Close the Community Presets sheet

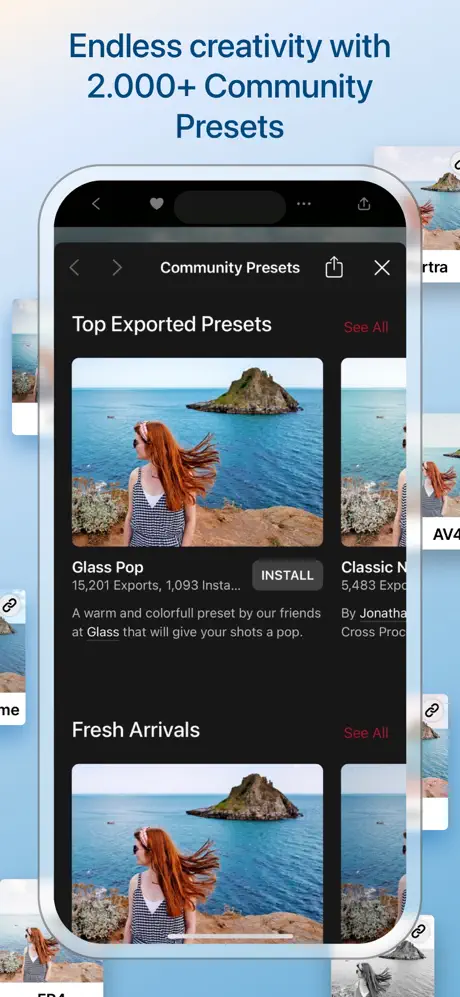pos(382,268)
